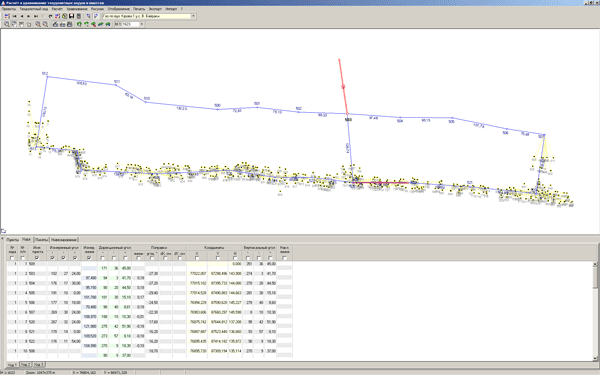Check the 'Имя пункта' column checkbox
Viewport: 600px width, 375px height.
coord(37,258)
